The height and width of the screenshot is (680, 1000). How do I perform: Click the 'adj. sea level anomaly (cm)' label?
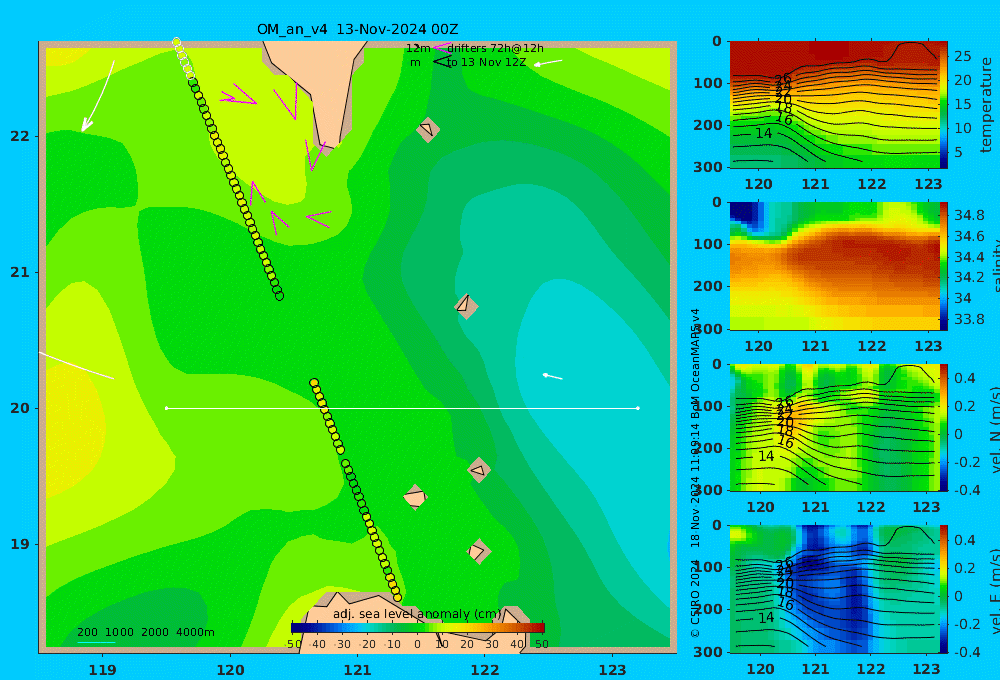[417, 614]
